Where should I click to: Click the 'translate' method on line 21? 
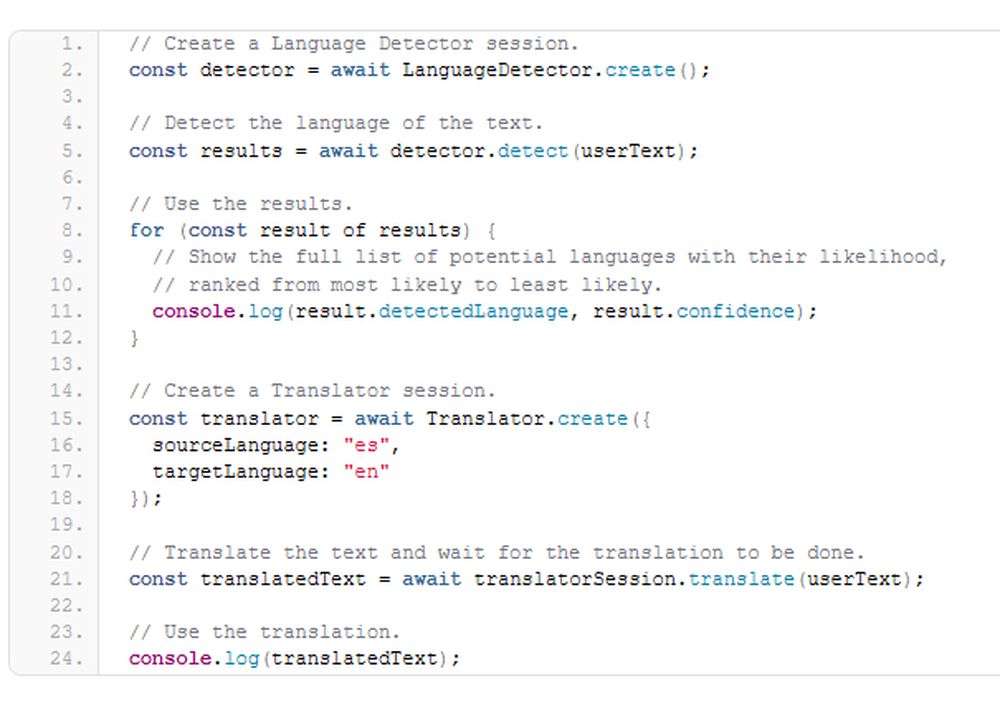pyautogui.click(x=741, y=579)
